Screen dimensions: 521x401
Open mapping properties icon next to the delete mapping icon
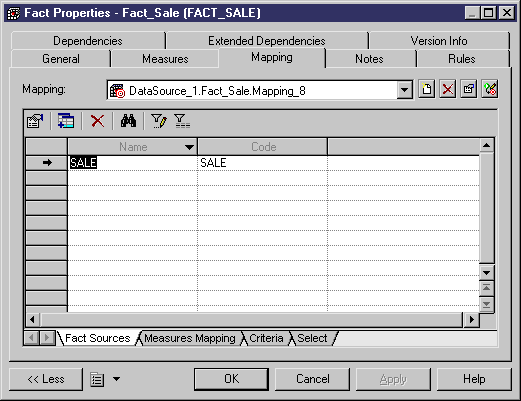(468, 89)
